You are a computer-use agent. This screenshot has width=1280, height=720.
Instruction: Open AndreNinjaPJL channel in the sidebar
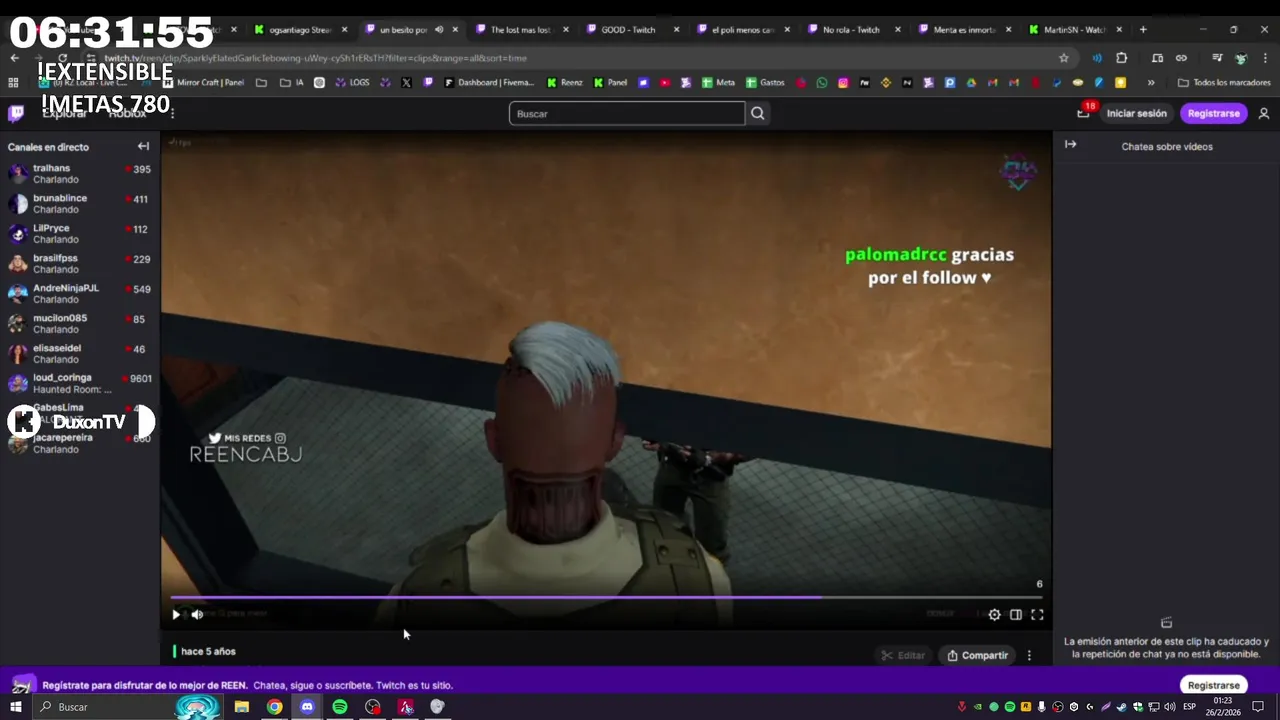click(x=80, y=294)
